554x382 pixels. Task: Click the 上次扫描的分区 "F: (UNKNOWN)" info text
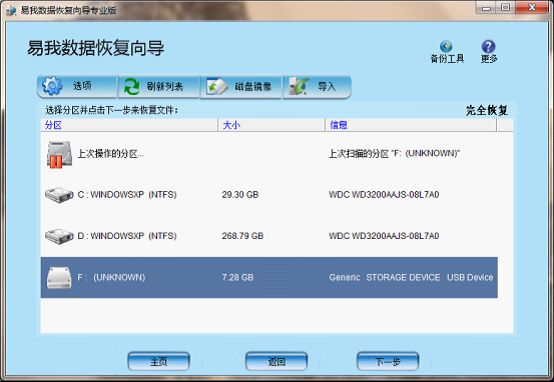(394, 154)
